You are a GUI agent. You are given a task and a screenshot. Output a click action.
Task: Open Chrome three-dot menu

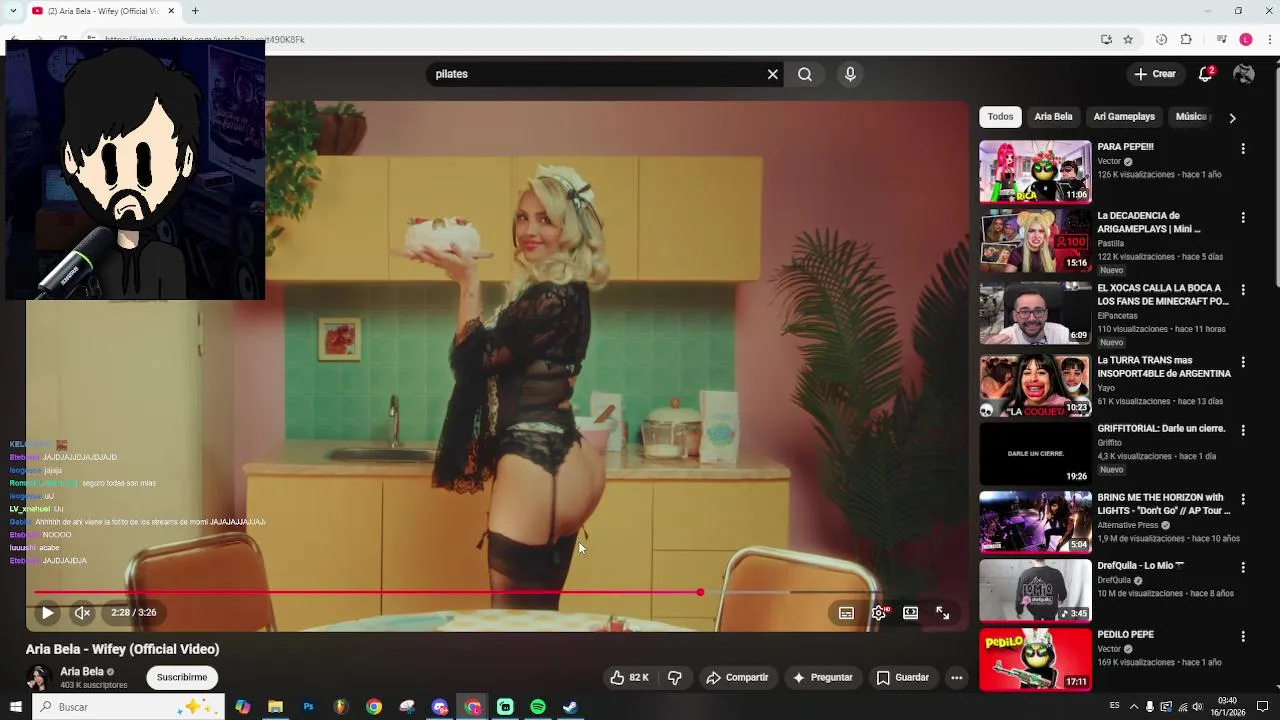click(x=1269, y=40)
